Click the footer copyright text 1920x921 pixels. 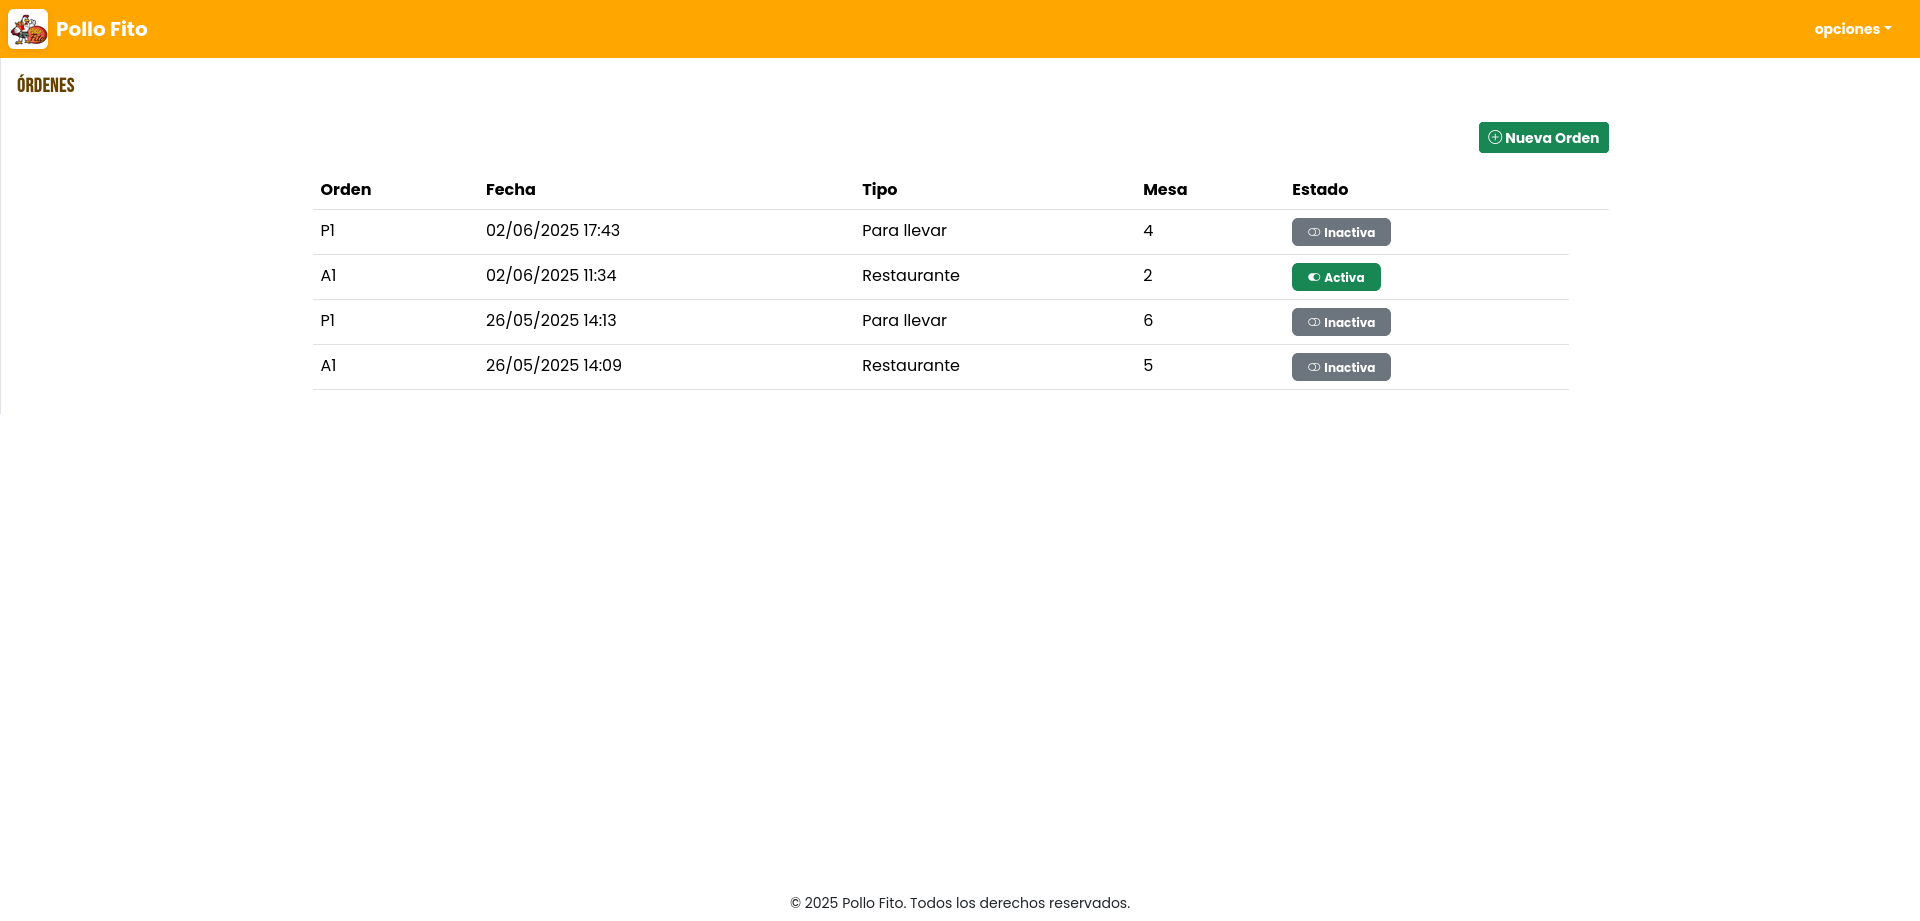click(959, 903)
